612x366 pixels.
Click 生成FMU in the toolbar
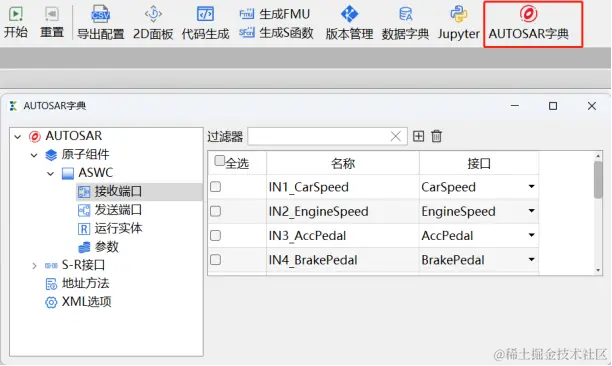[275, 14]
